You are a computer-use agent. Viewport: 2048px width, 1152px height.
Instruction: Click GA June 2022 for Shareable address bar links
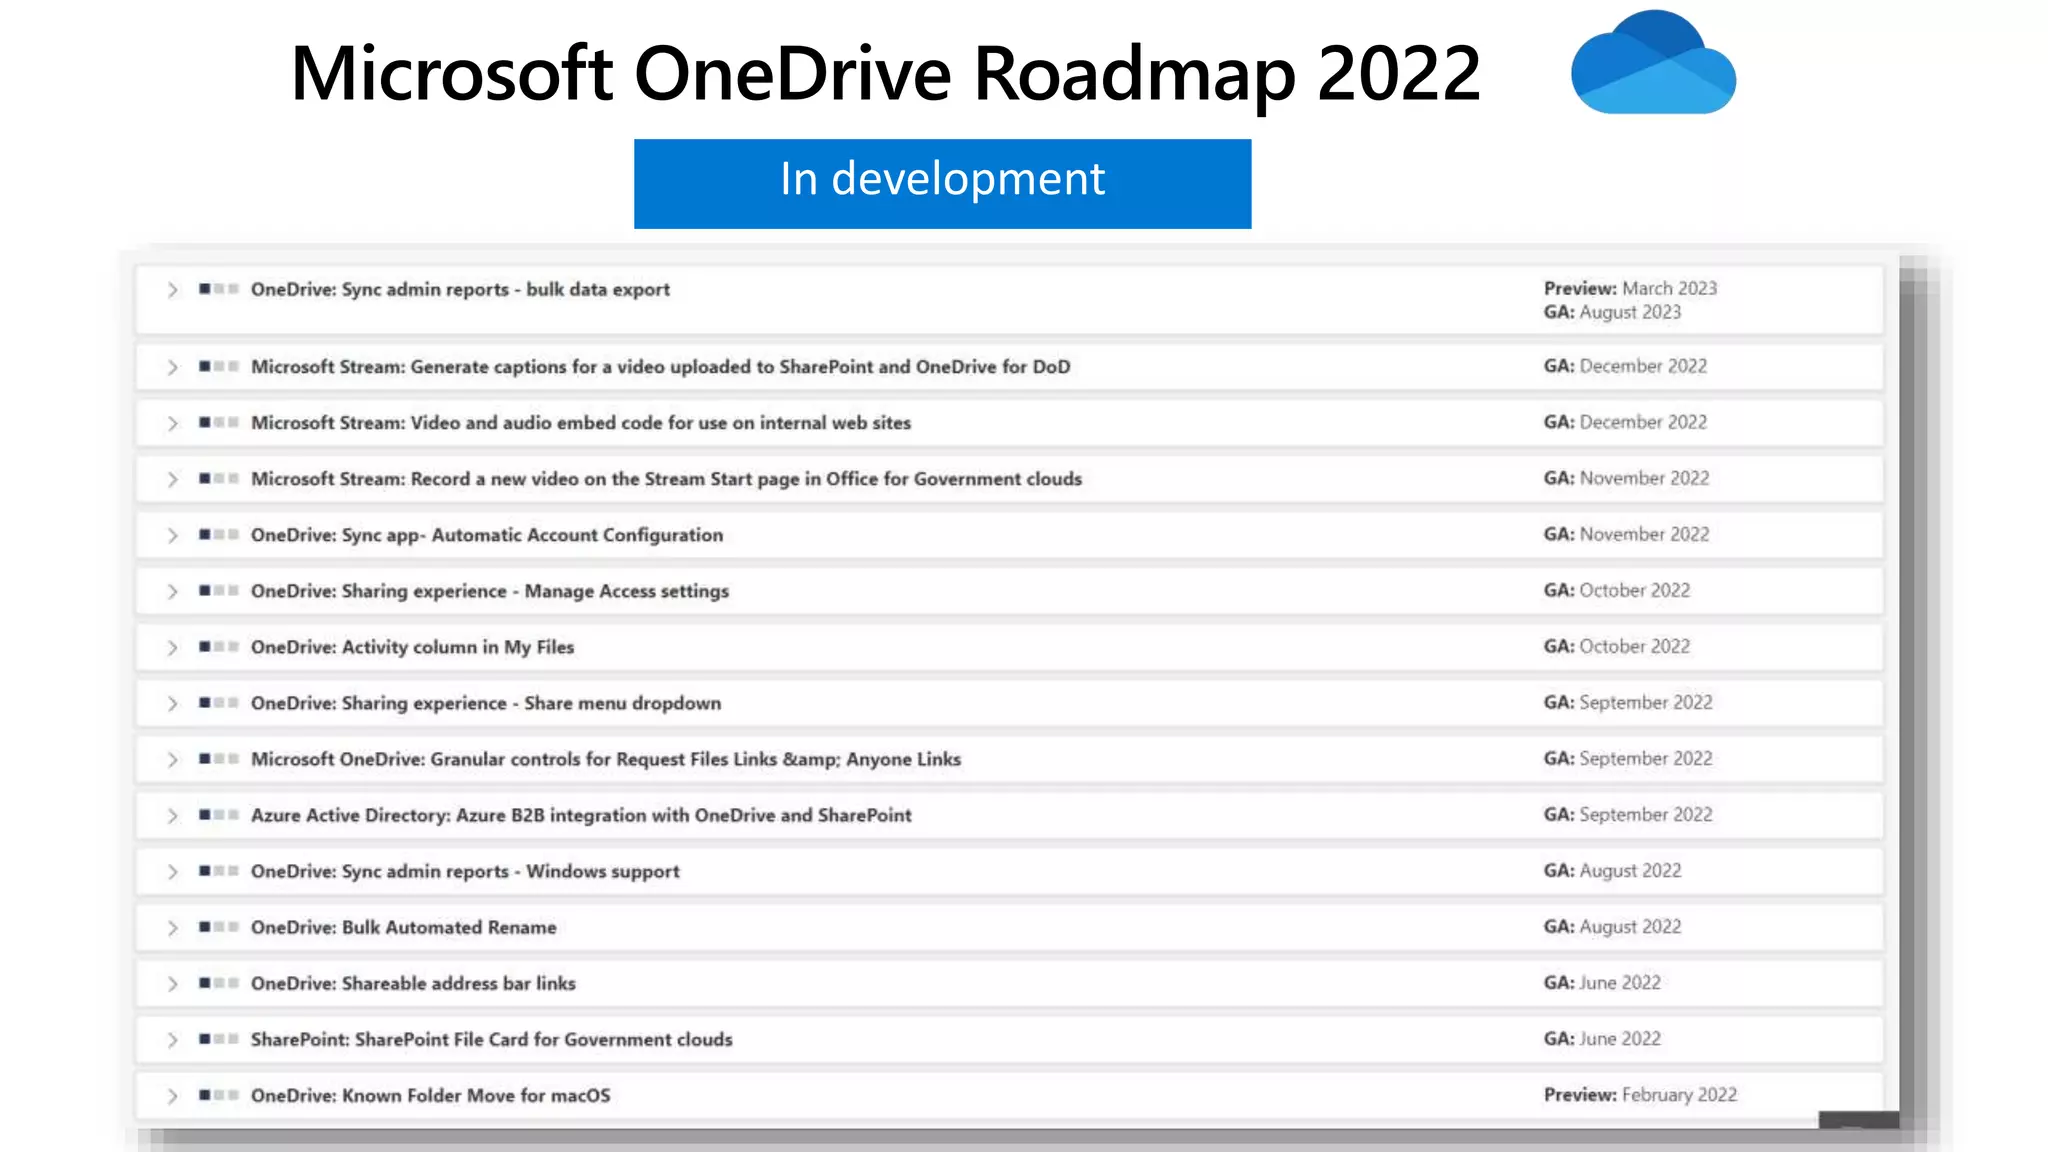click(x=1602, y=982)
